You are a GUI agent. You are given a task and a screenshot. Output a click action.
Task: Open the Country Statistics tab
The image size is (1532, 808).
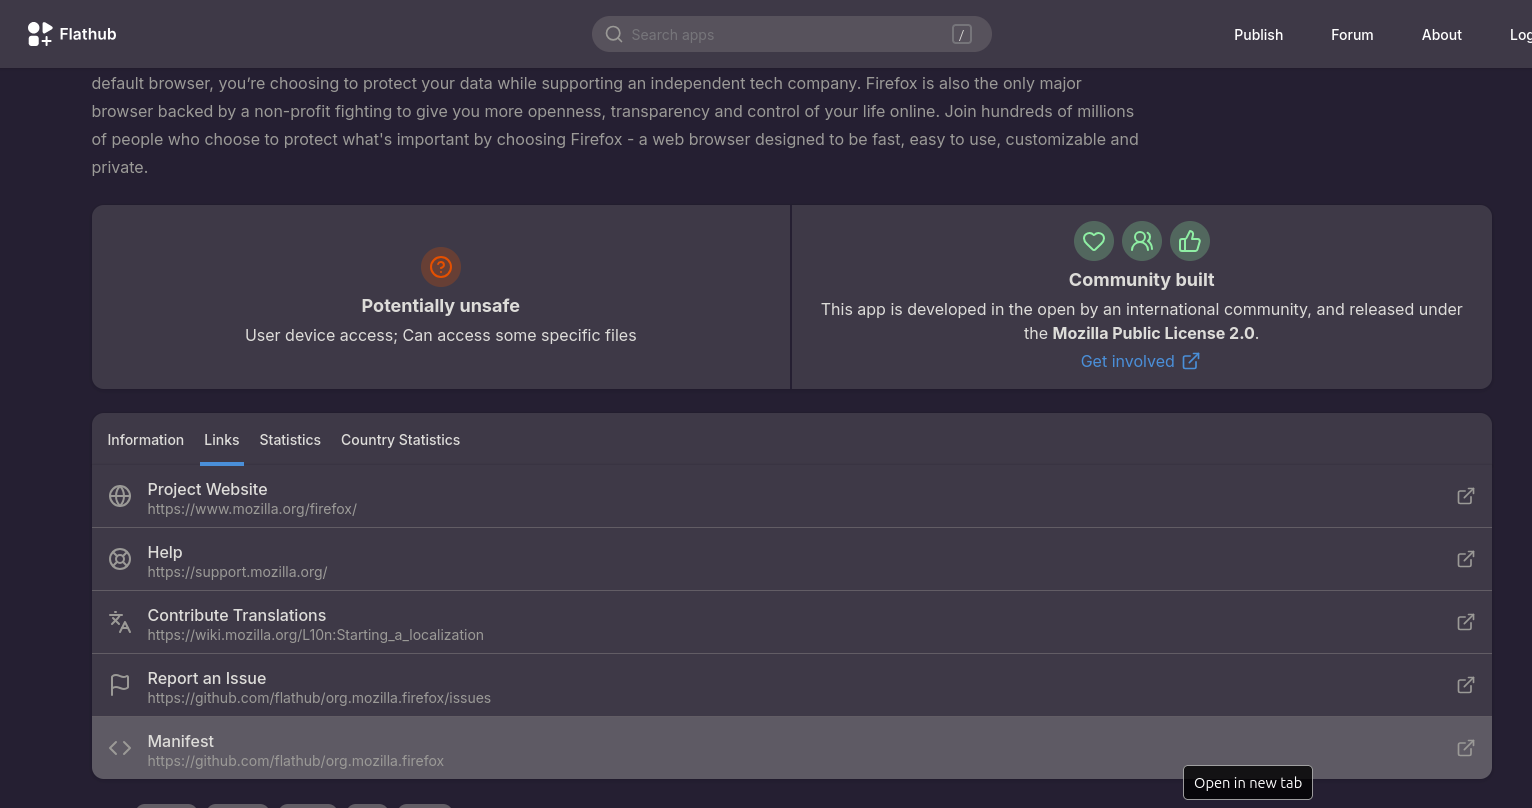[x=400, y=440]
